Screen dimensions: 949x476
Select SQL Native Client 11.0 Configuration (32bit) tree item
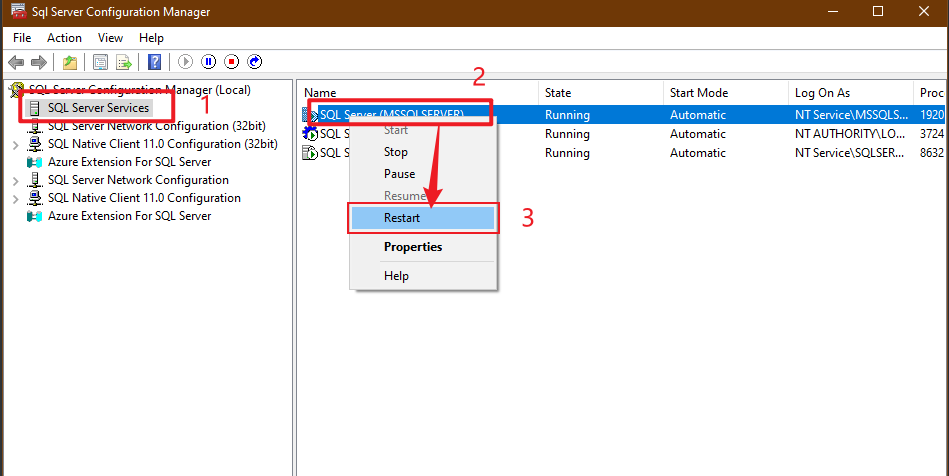[x=163, y=144]
